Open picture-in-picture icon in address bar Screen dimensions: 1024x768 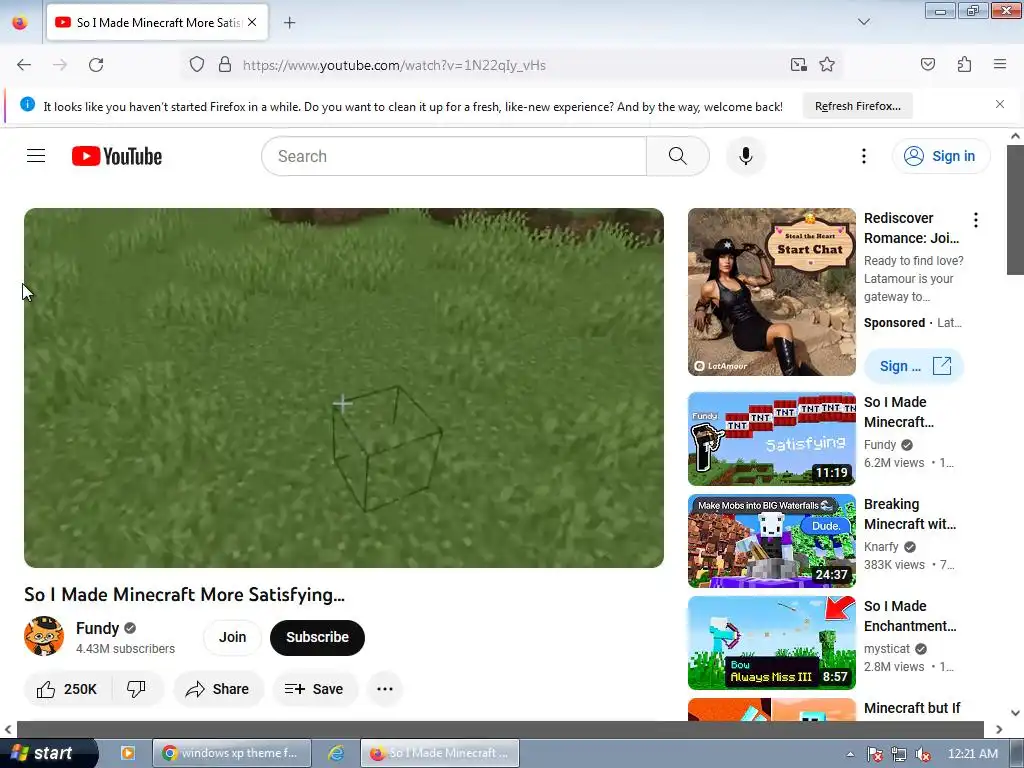798,64
